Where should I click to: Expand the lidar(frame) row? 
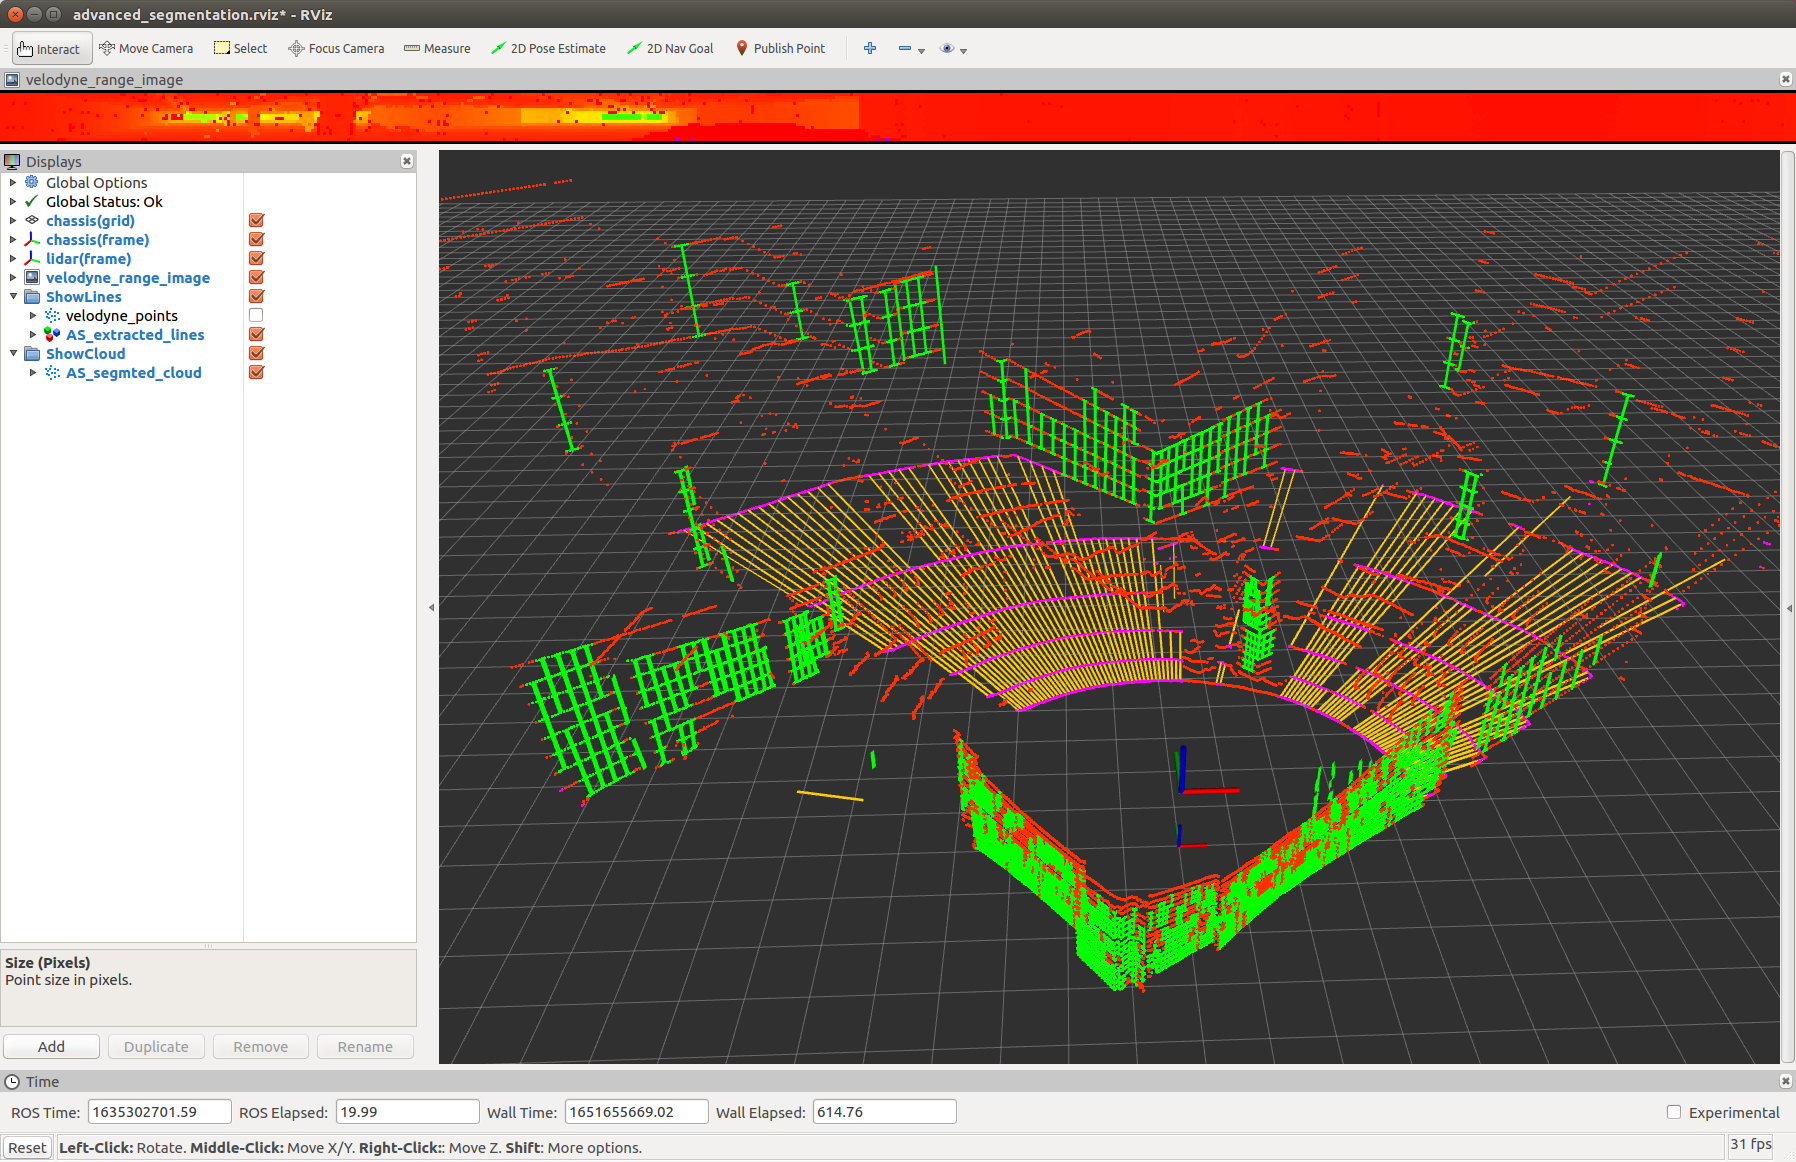[13, 258]
